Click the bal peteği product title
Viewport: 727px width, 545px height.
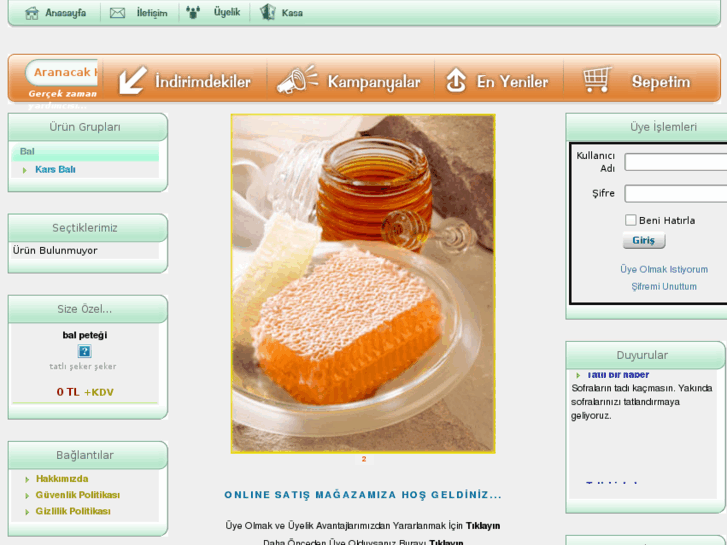[85, 335]
